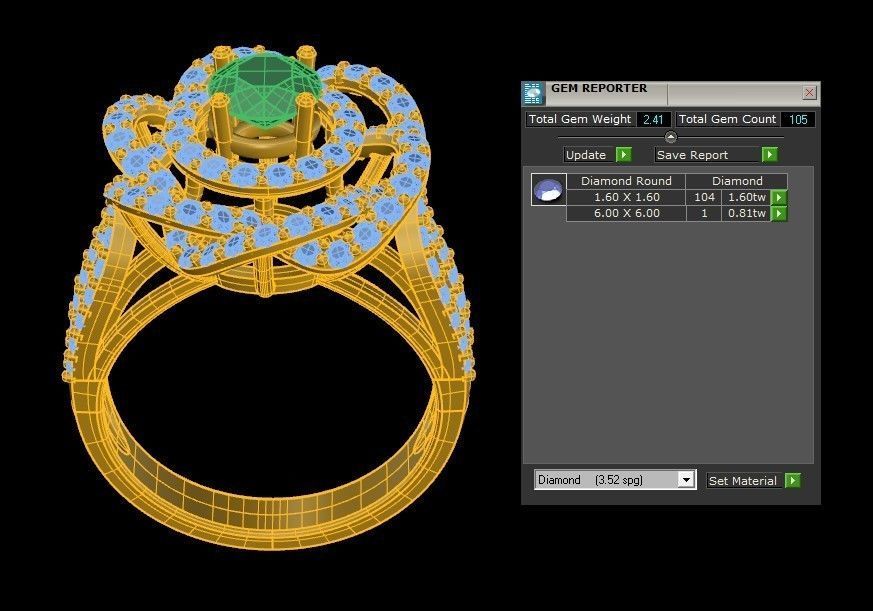The image size is (873, 611).
Task: Select the green center stone in the viewport
Action: pos(266,88)
